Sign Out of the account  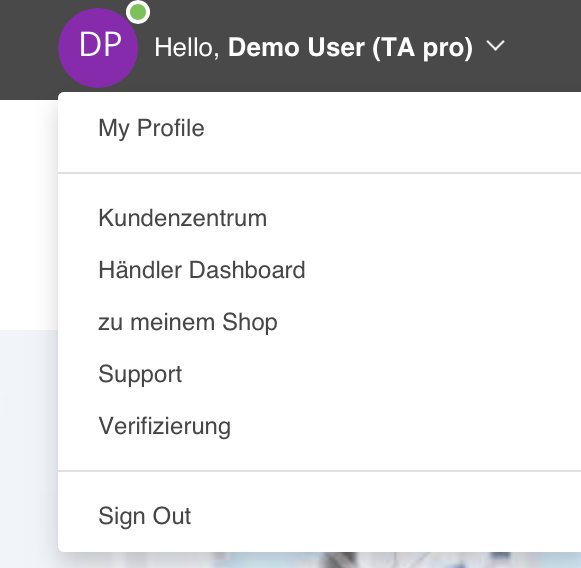click(145, 515)
